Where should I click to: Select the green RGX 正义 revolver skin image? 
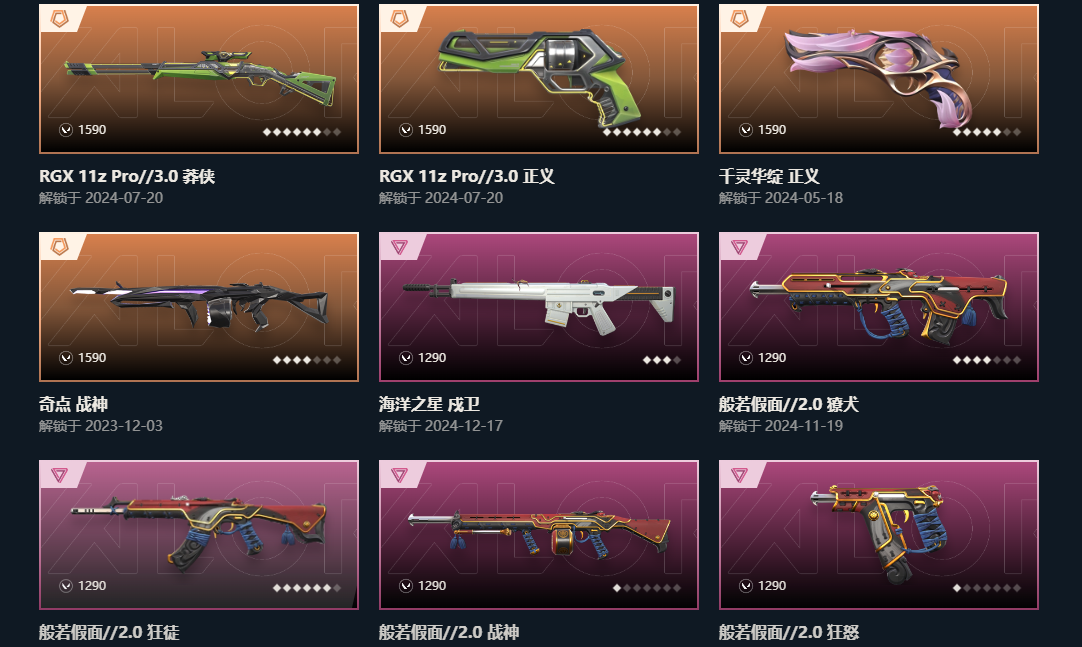tap(540, 77)
